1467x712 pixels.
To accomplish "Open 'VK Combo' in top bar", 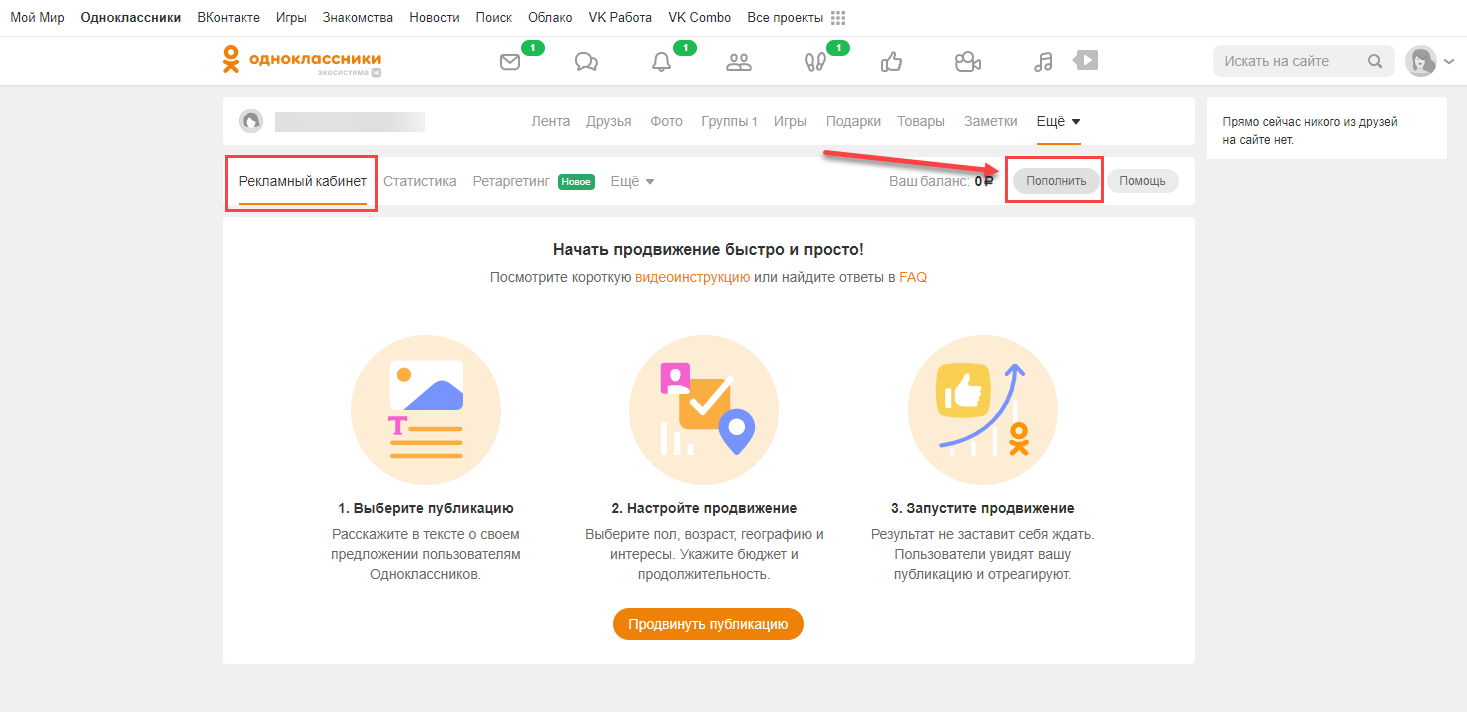I will pyautogui.click(x=699, y=18).
